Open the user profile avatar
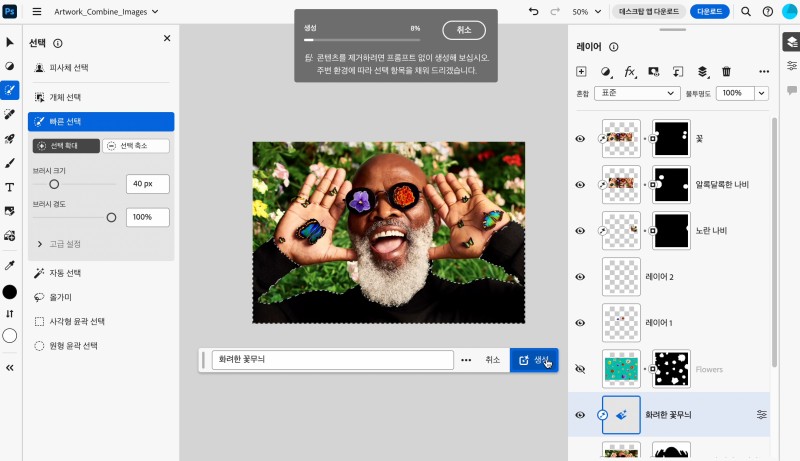 point(790,11)
